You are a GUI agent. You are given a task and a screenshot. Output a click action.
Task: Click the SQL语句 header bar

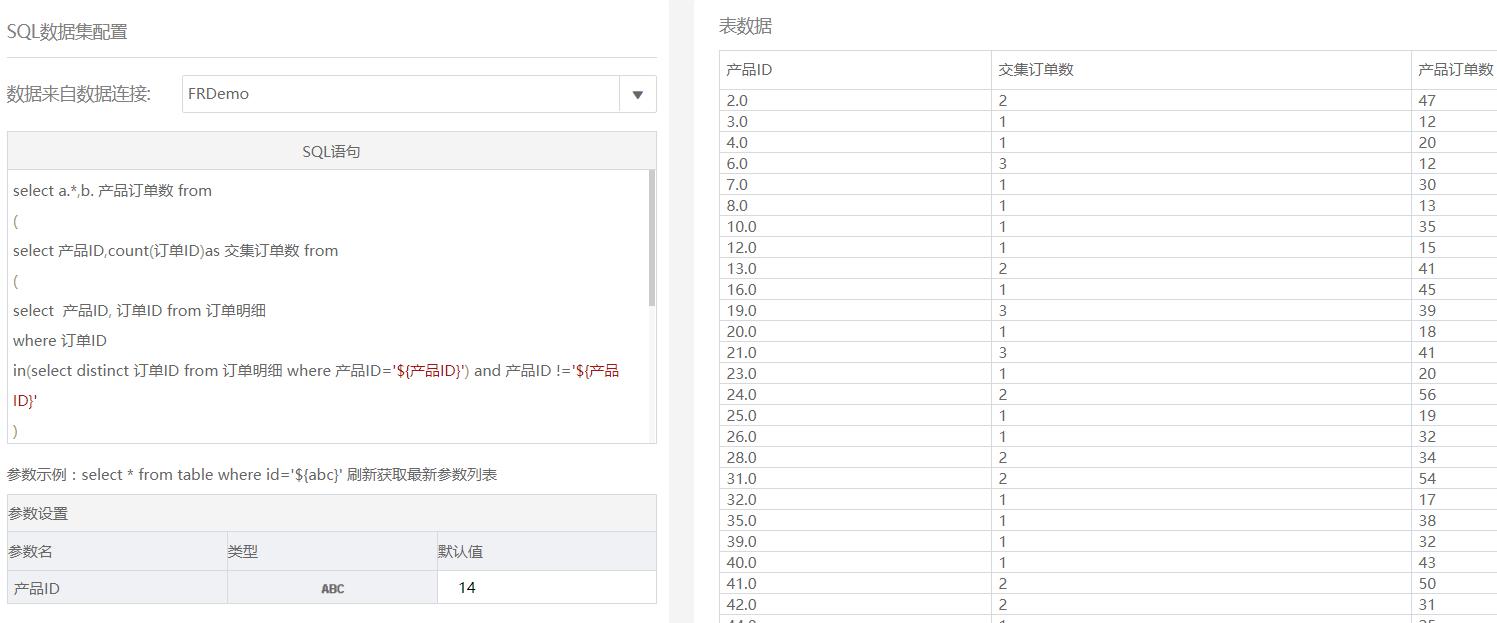(x=331, y=151)
